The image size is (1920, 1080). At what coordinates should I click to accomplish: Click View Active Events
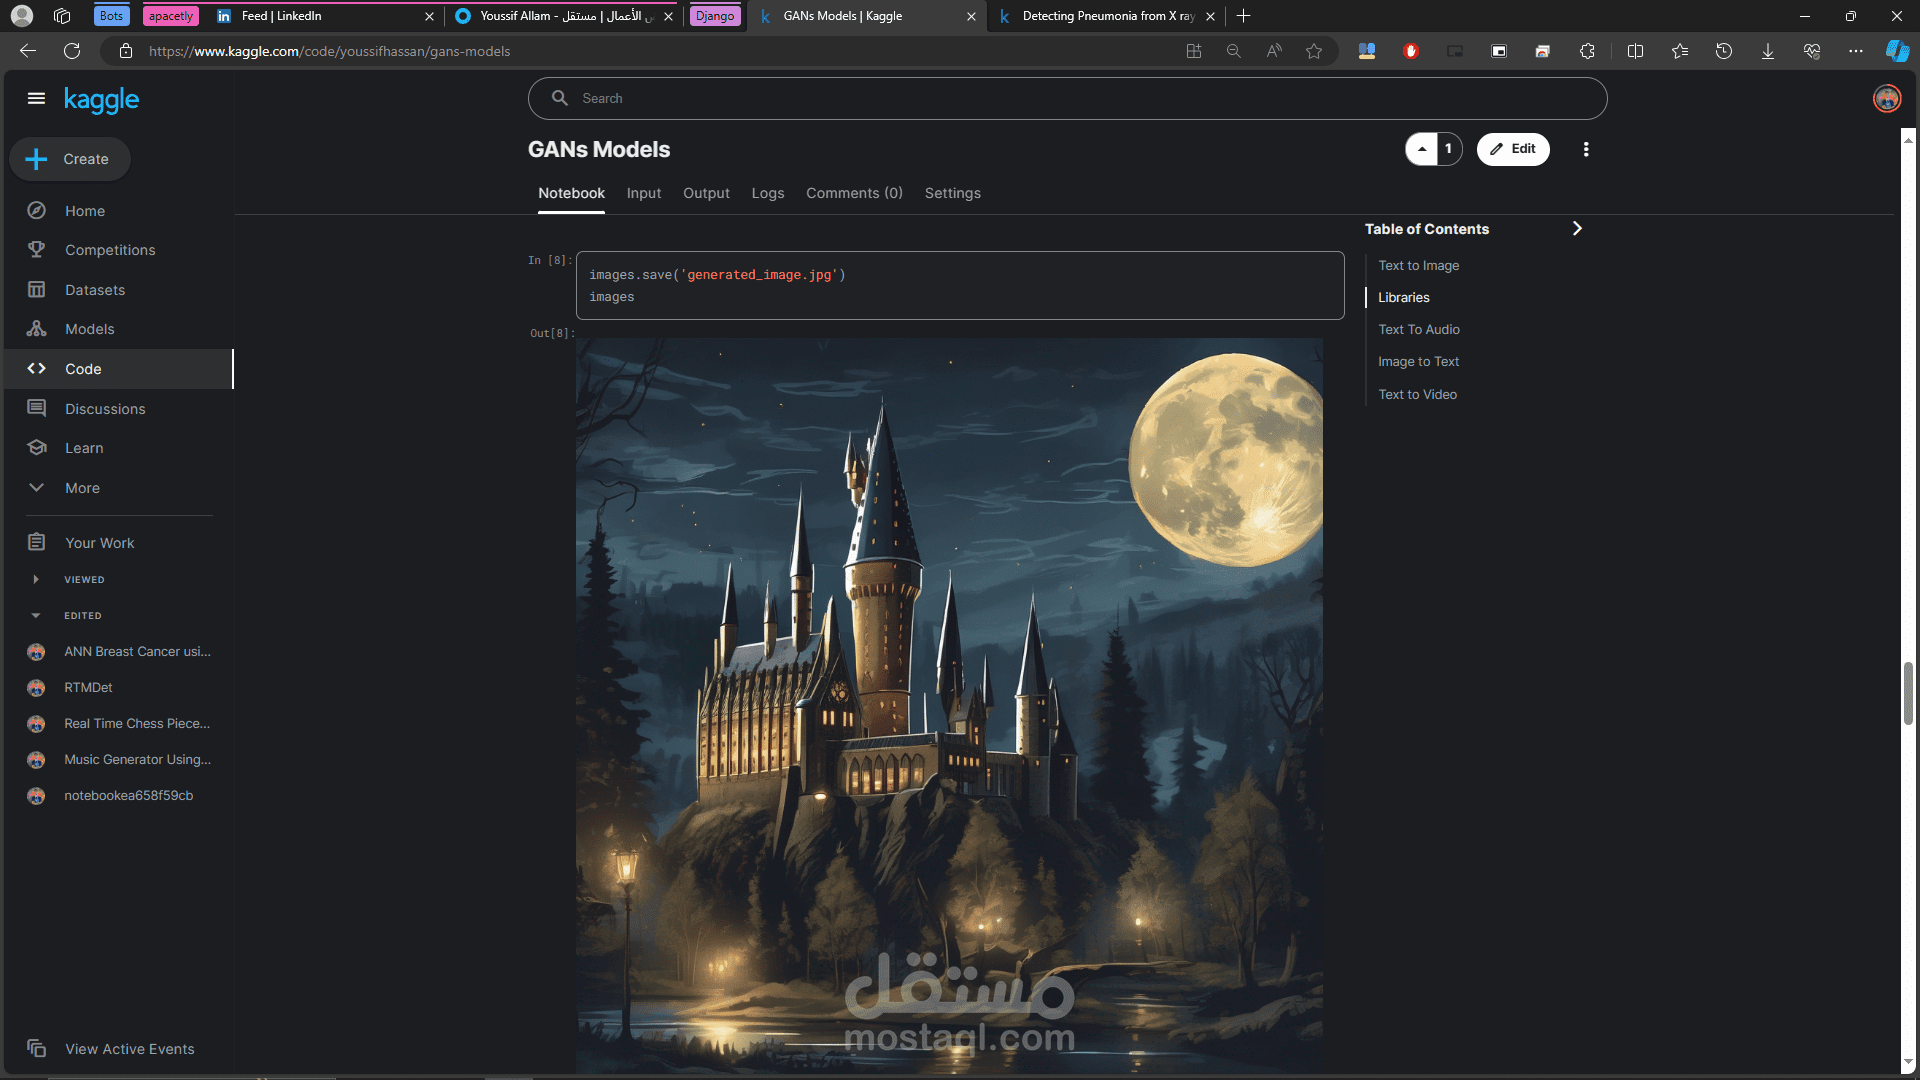(129, 1049)
